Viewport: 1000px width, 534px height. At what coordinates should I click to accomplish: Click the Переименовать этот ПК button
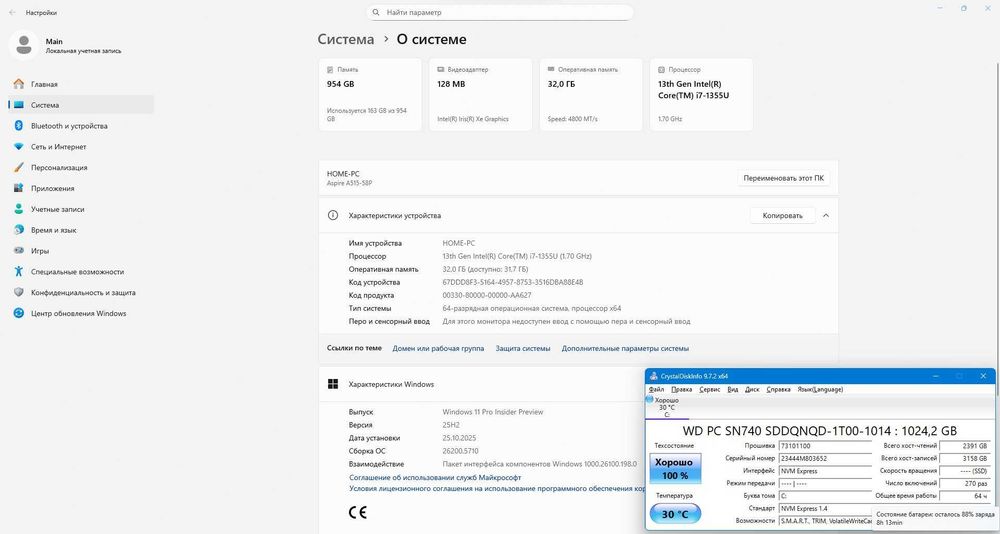[x=784, y=178]
